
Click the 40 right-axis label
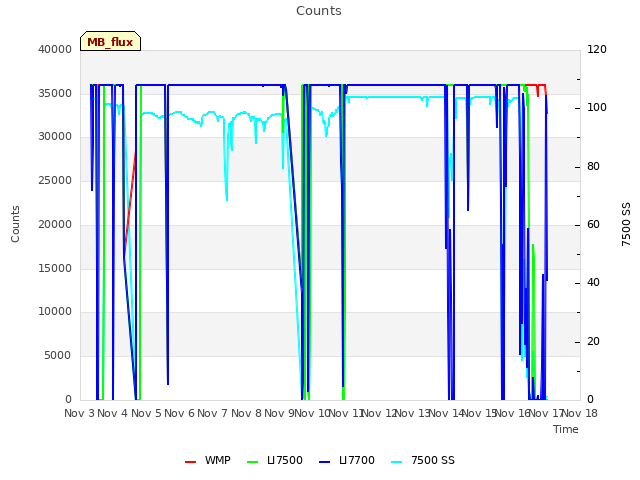point(593,282)
